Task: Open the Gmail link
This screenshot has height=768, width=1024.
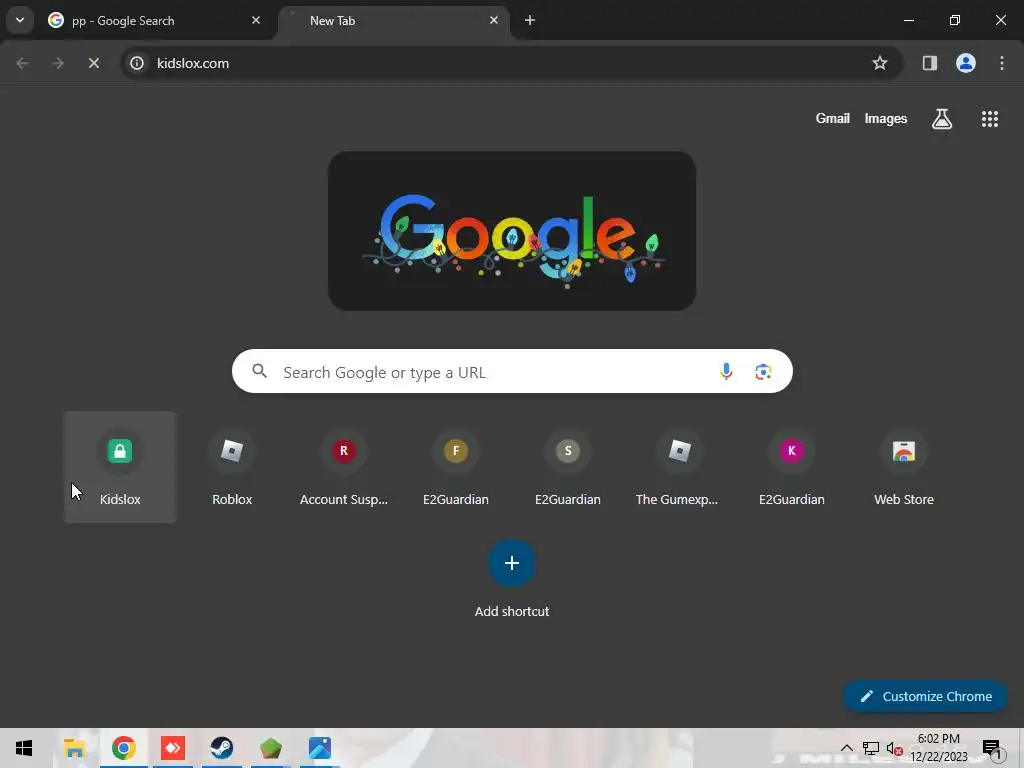Action: point(833,118)
